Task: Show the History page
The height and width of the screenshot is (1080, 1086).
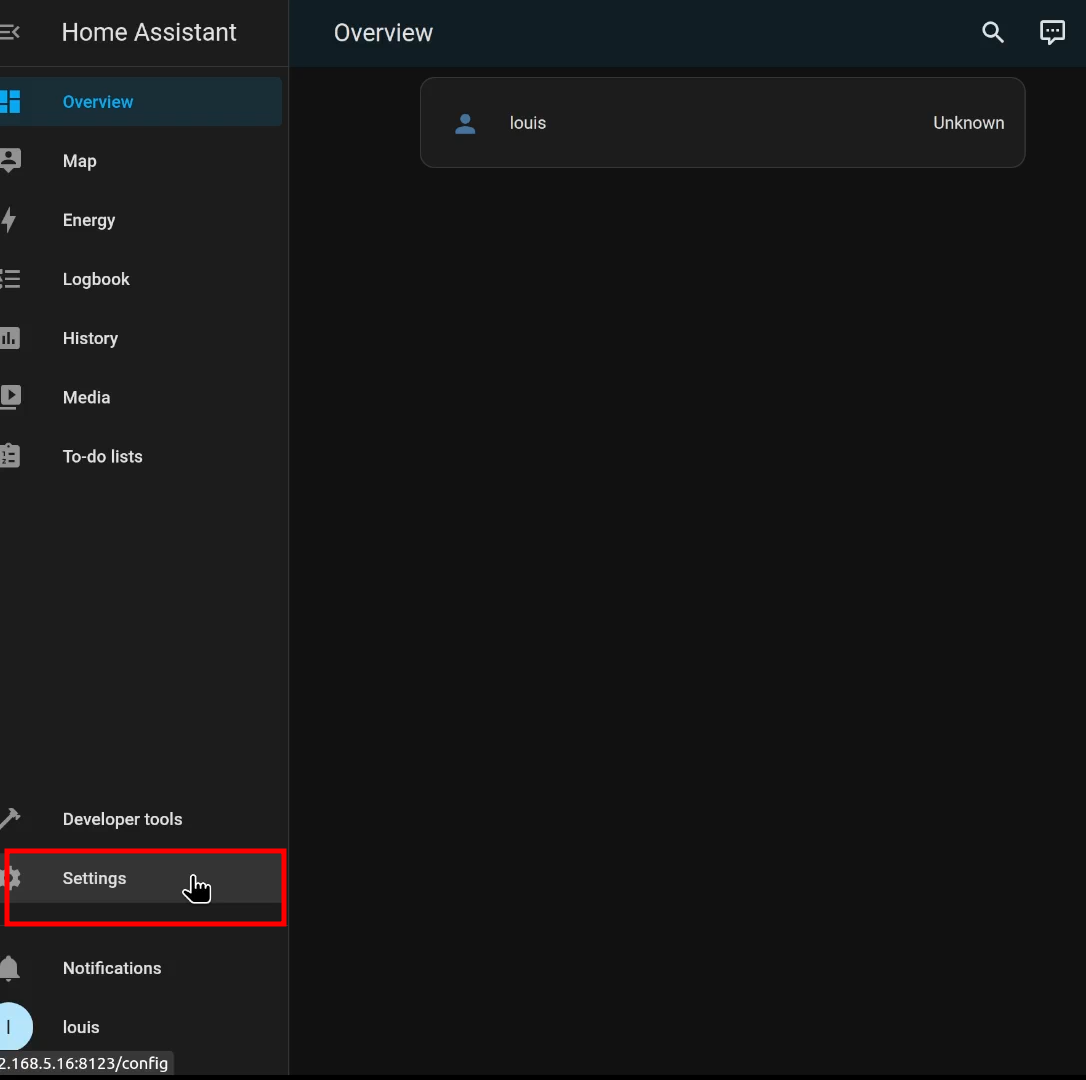Action: click(x=141, y=338)
